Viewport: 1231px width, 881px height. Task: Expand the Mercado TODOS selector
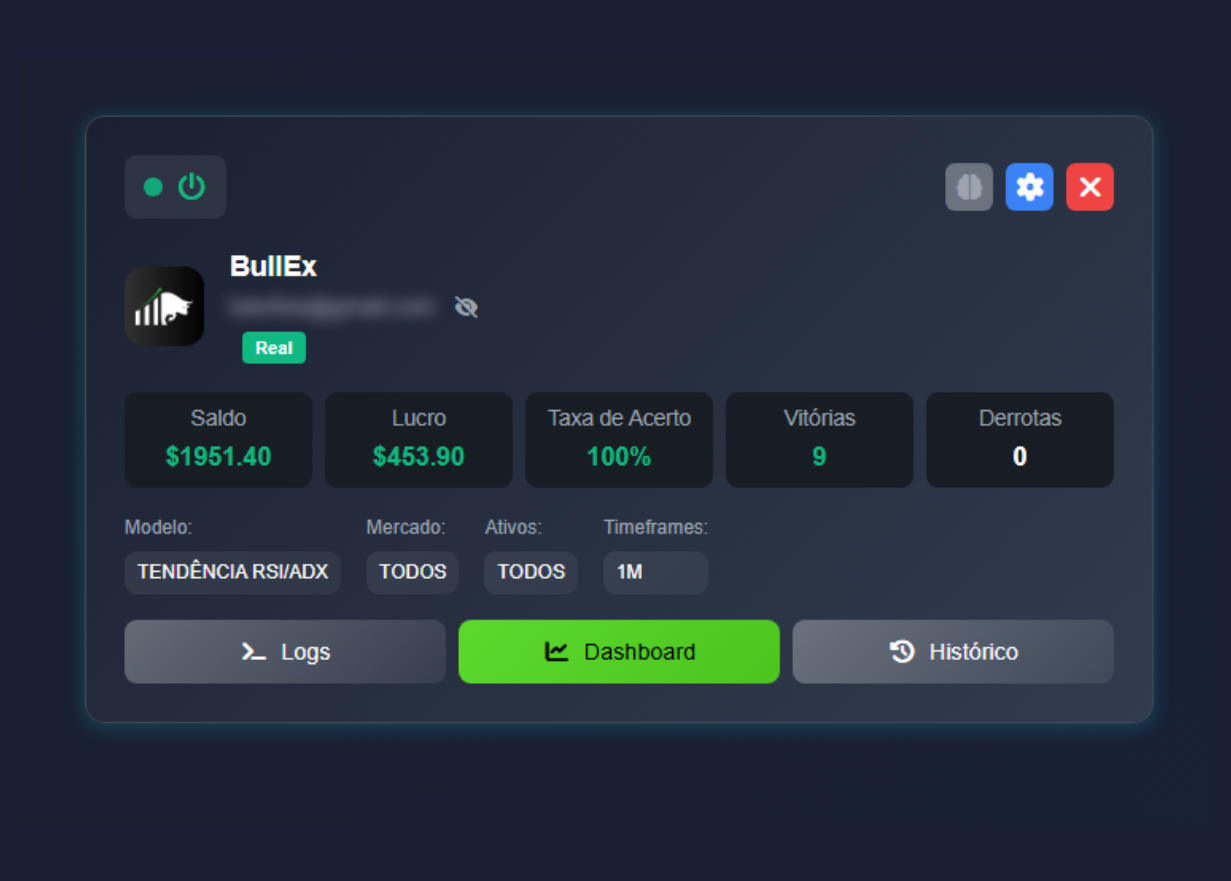[412, 572]
